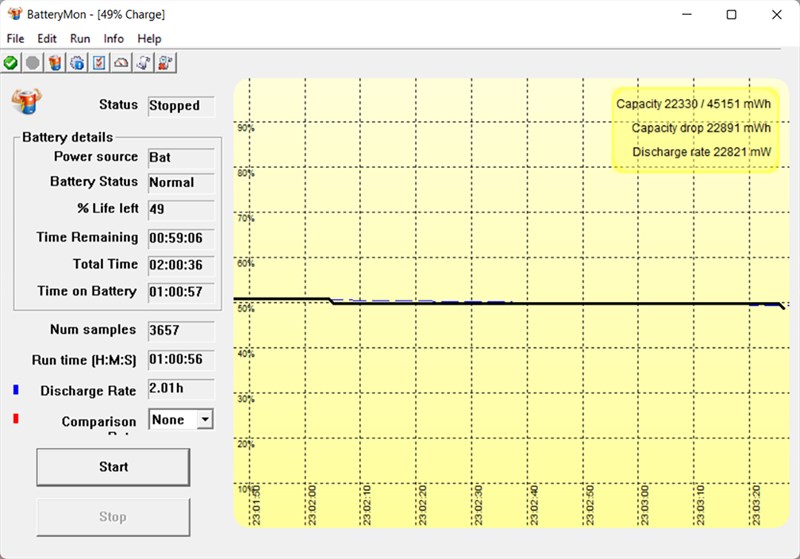This screenshot has width=800, height=559.
Task: Click the blue Discharge Rate color marker
Action: [x=16, y=390]
